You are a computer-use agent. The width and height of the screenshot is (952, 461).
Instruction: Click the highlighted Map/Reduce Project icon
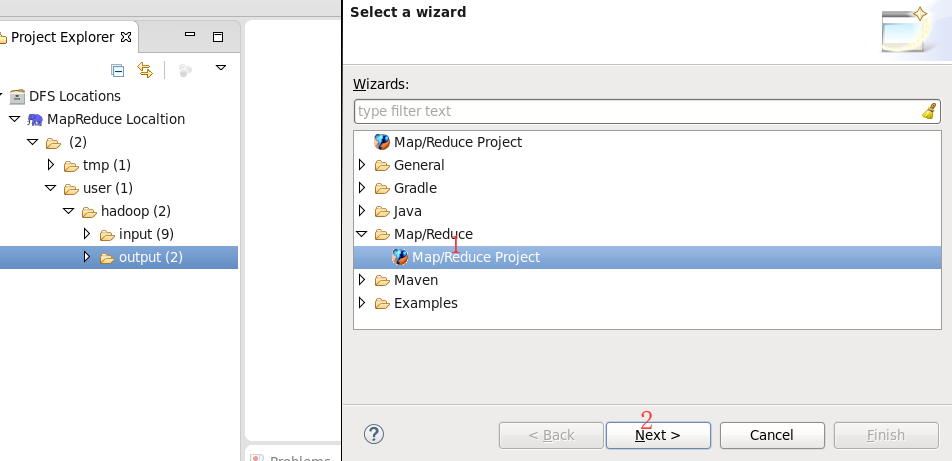400,257
